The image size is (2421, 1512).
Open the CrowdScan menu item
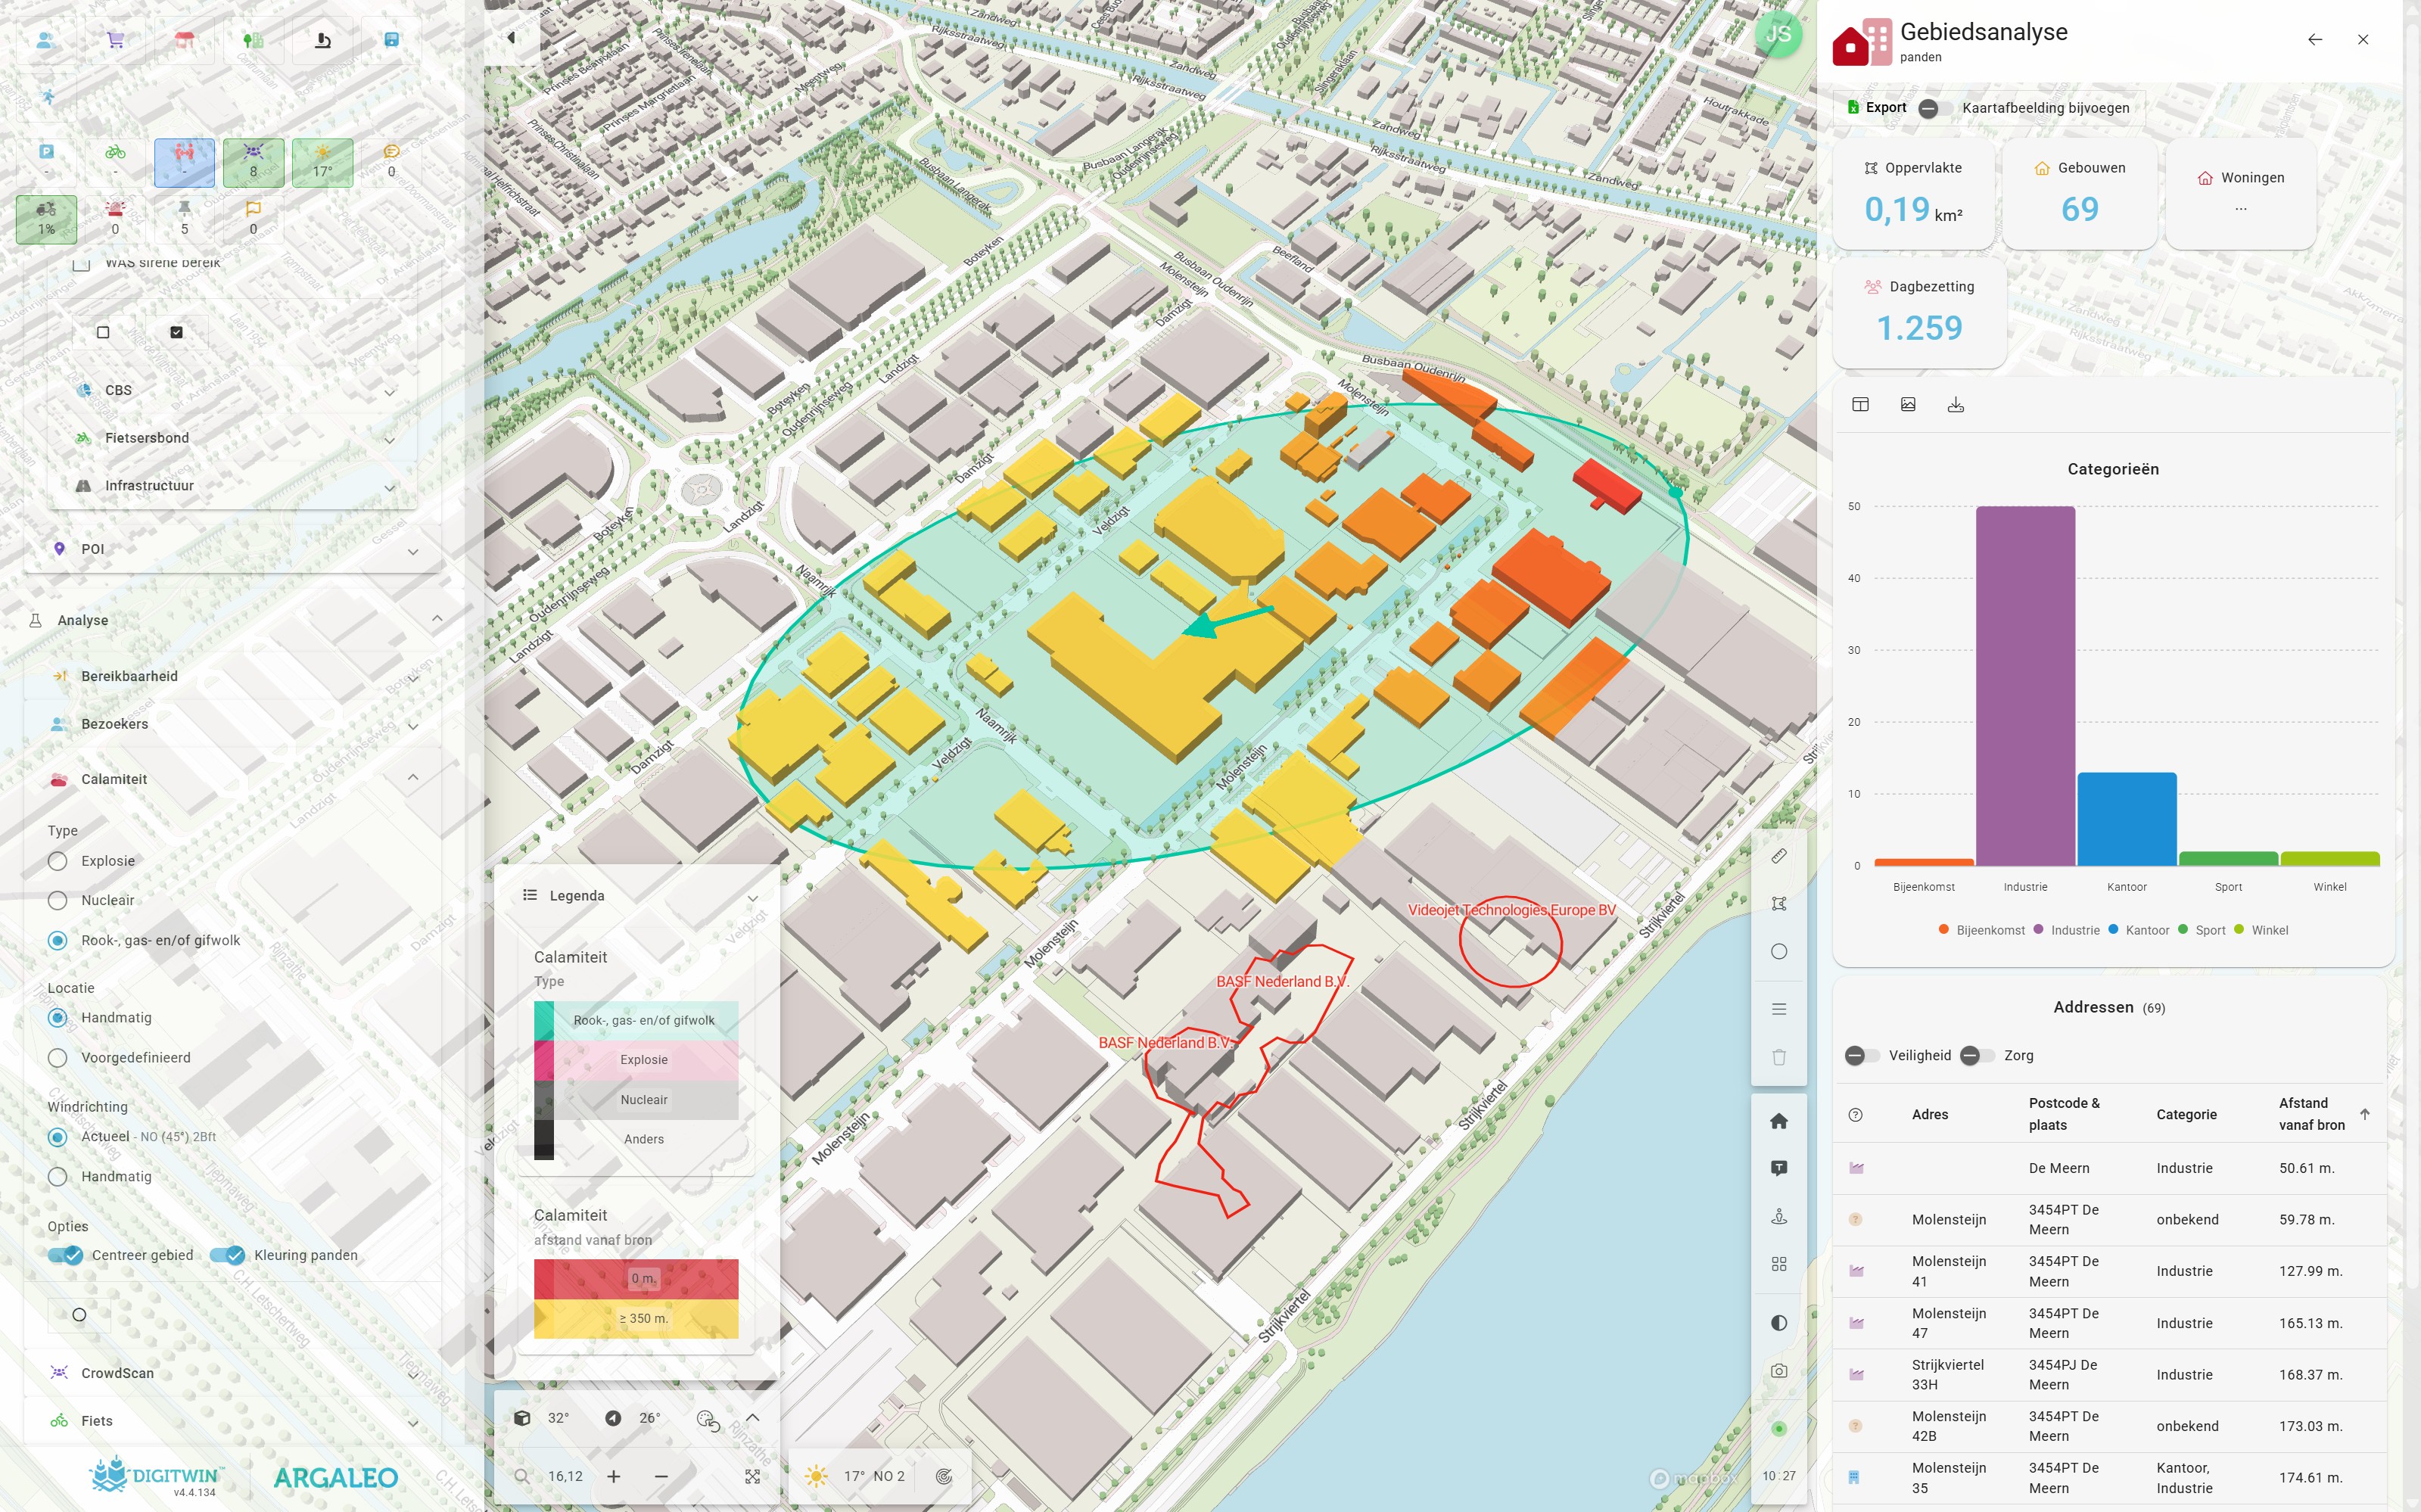pyautogui.click(x=117, y=1373)
